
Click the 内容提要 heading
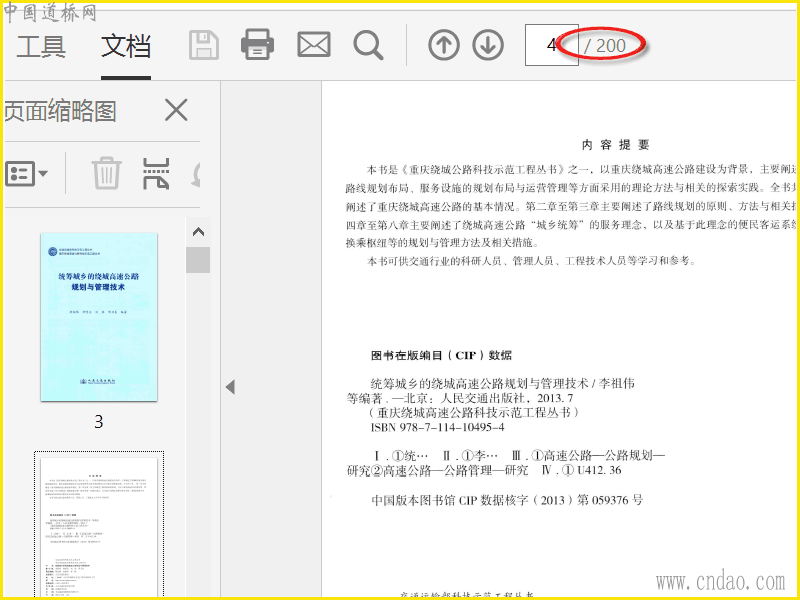pos(615,145)
